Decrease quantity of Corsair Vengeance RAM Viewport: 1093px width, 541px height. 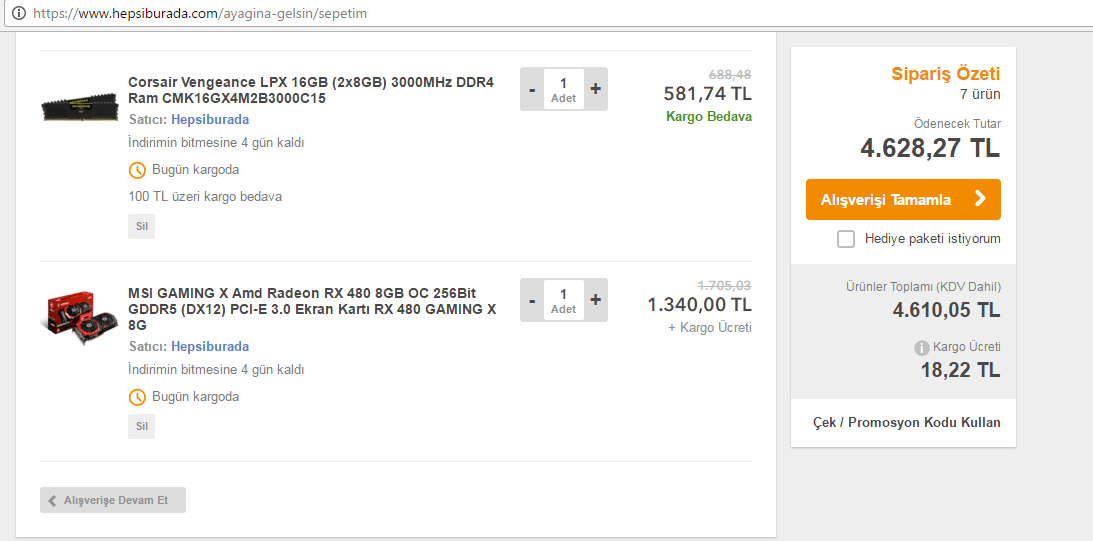(533, 89)
